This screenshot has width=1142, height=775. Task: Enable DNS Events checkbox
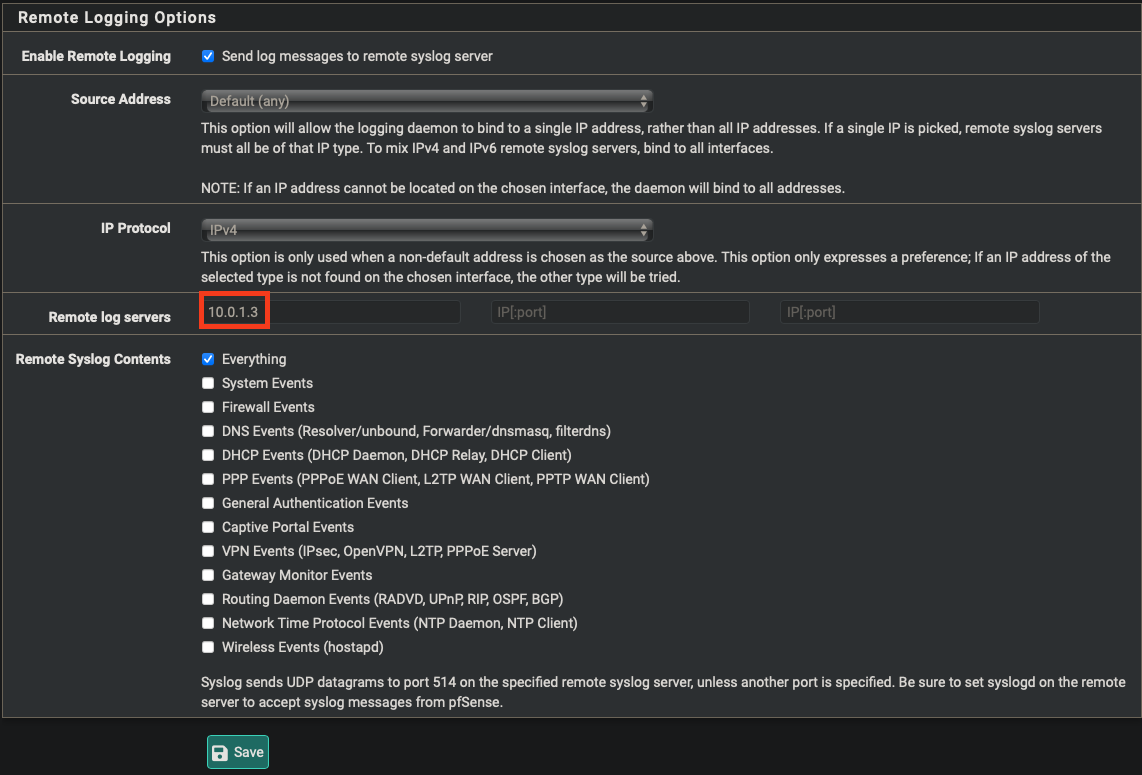click(x=208, y=431)
